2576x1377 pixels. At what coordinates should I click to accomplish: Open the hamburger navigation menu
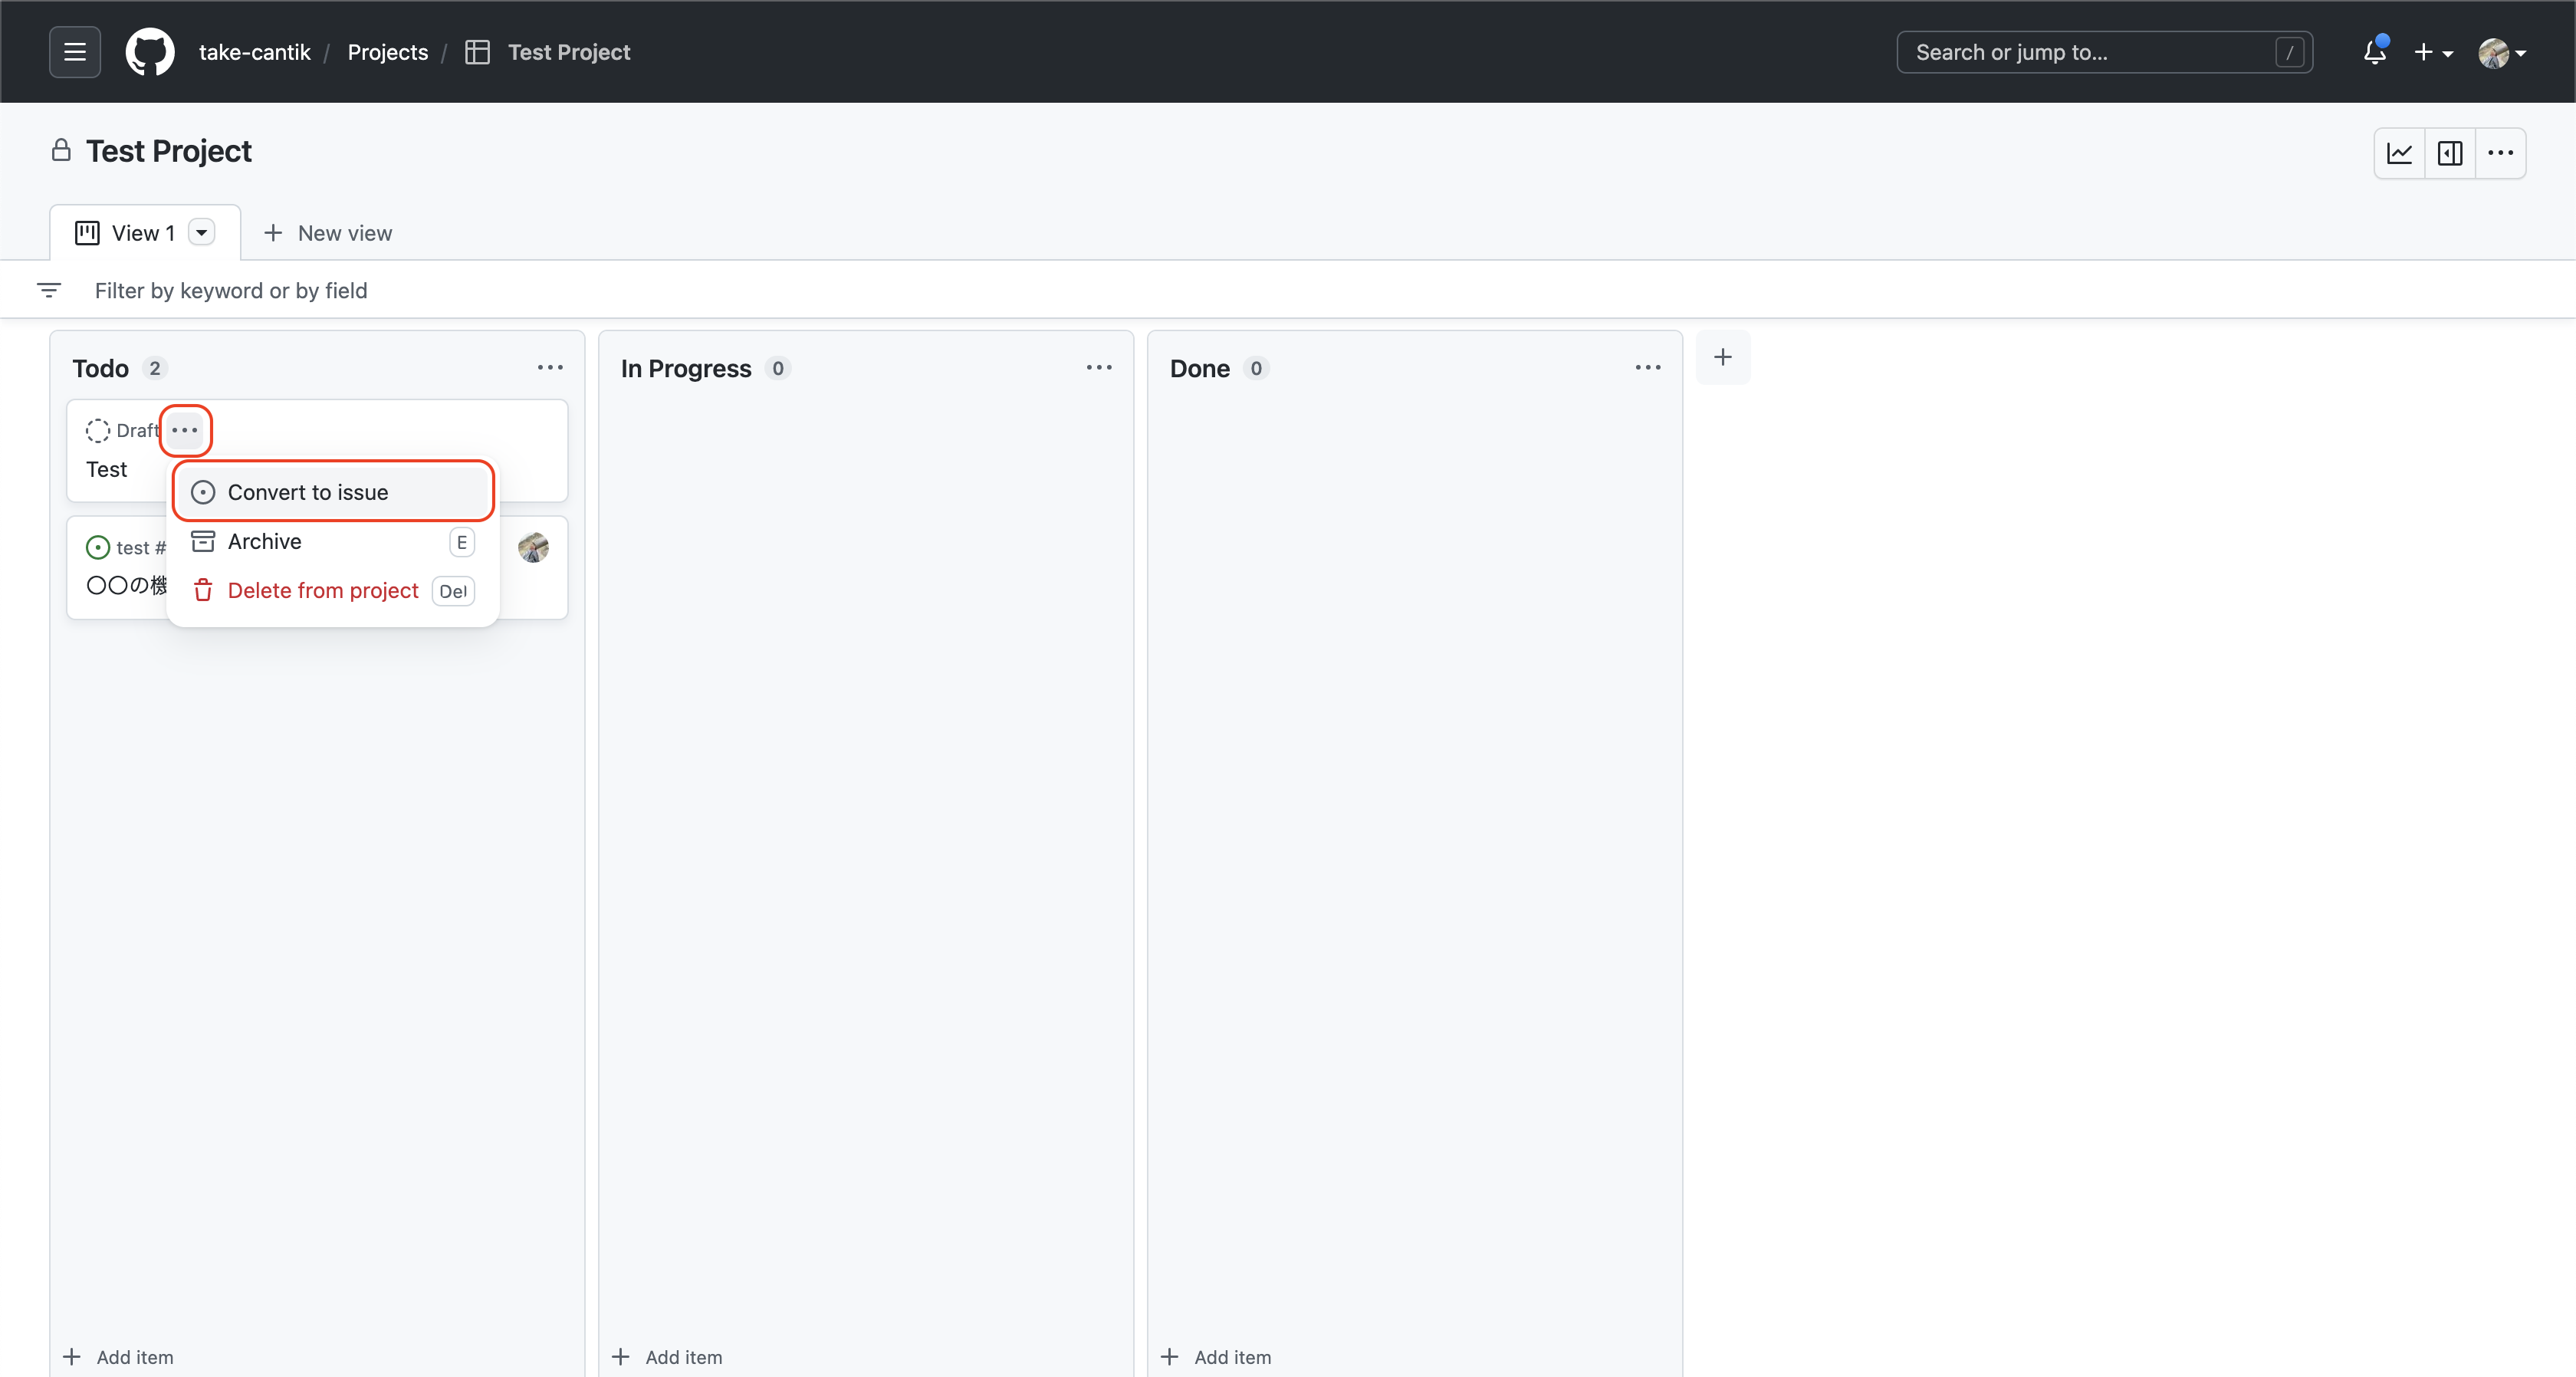[x=75, y=52]
